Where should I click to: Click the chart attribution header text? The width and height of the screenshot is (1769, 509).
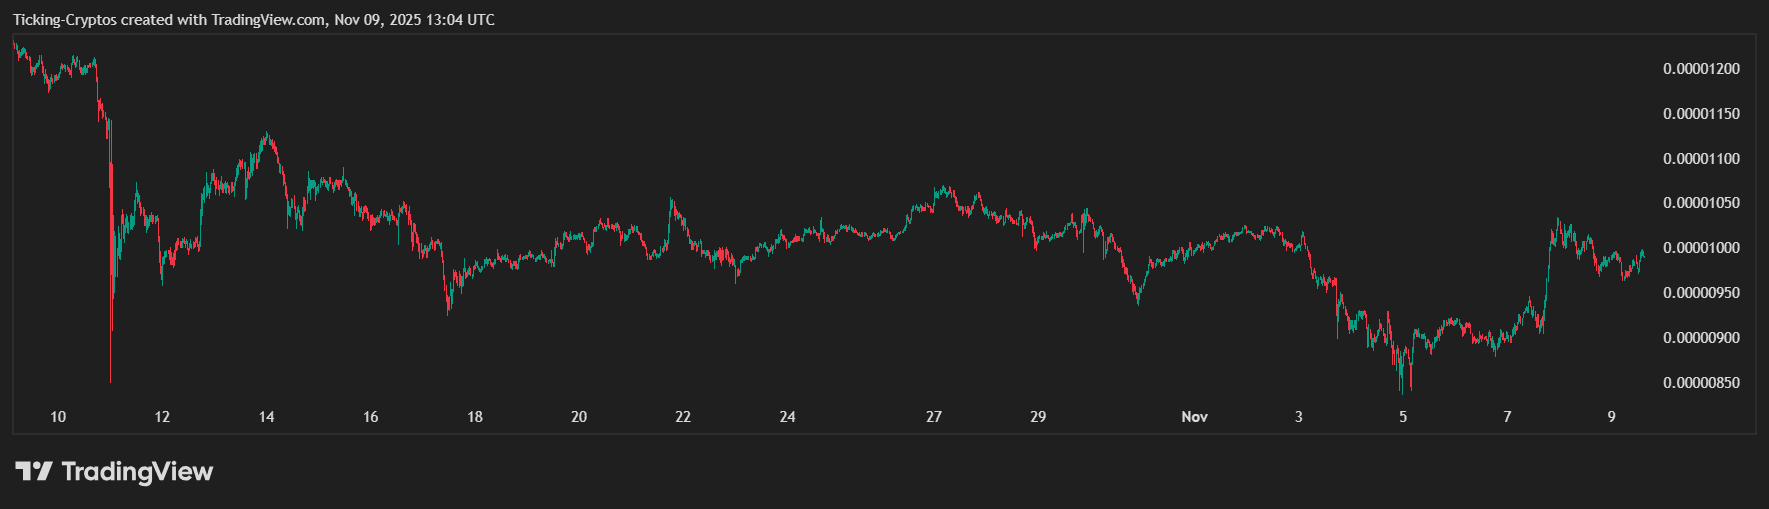254,20
